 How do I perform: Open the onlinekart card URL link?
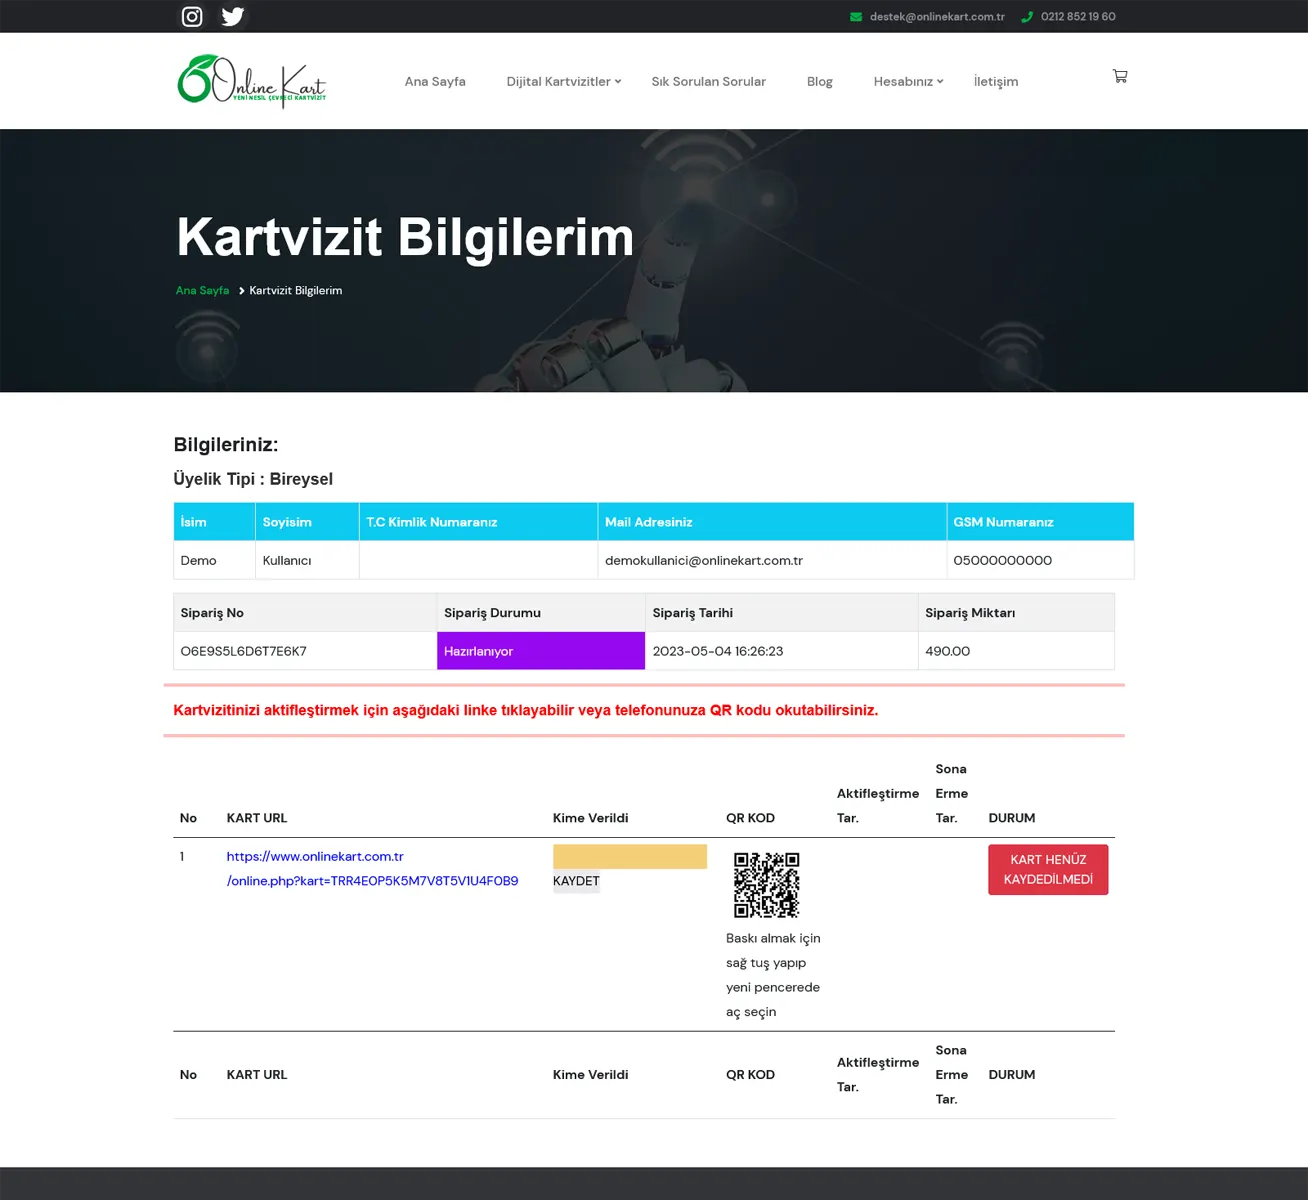point(372,869)
